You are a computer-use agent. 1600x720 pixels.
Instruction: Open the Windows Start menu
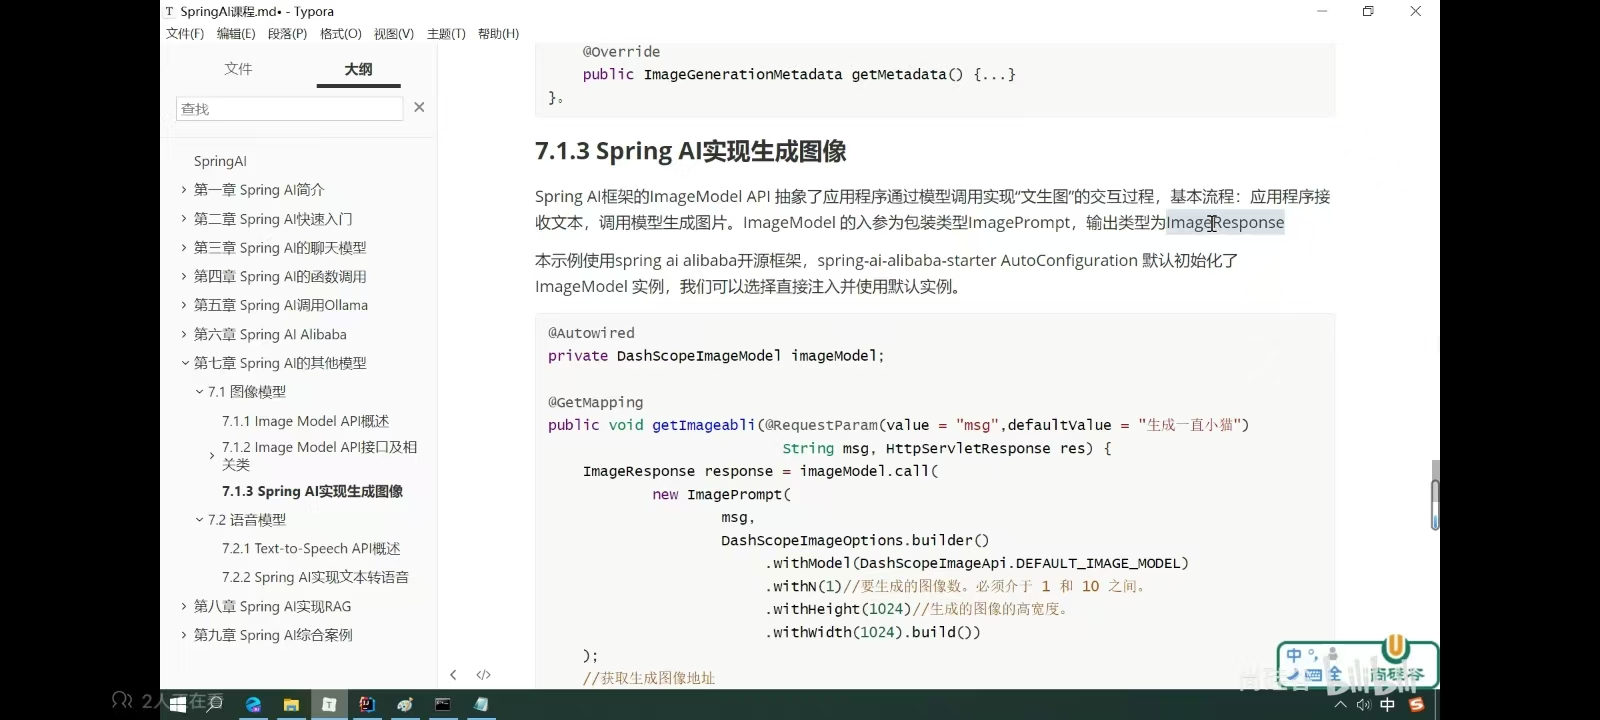point(178,705)
